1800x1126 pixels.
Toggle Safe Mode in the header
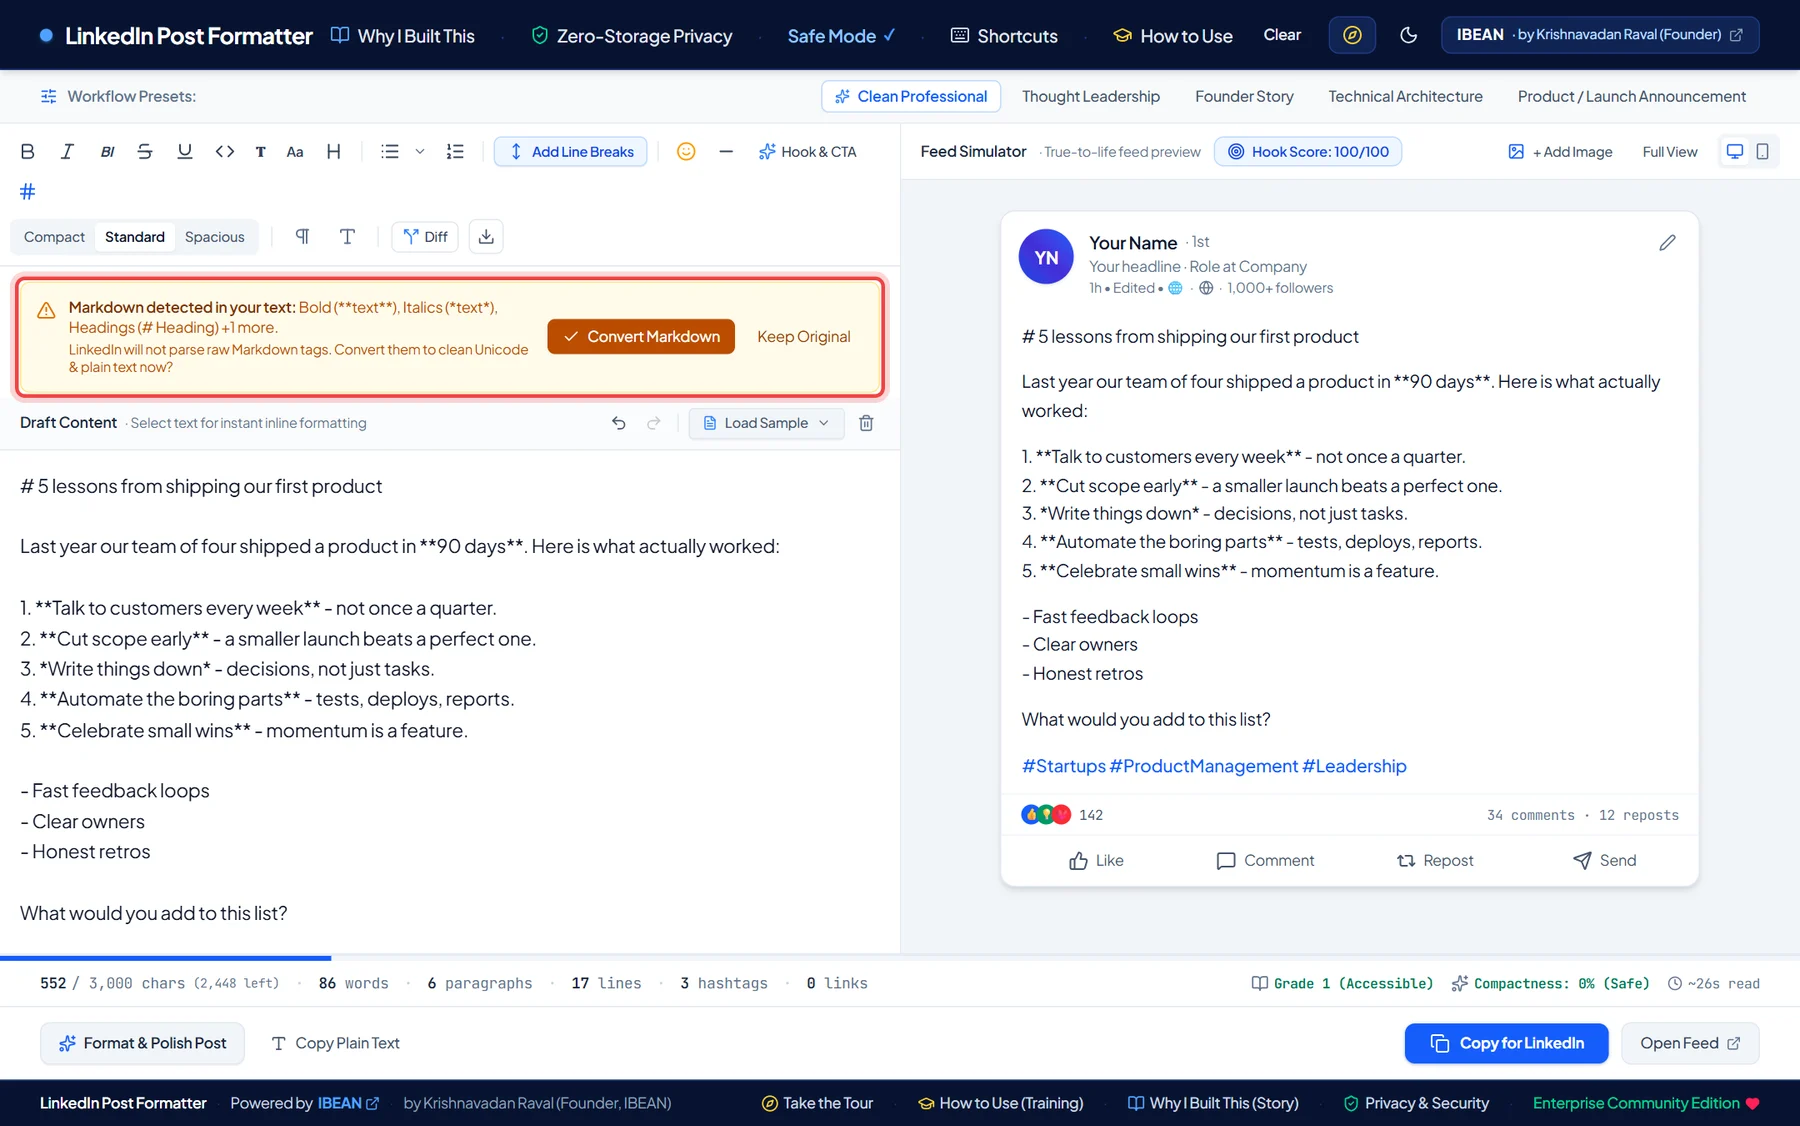tap(841, 36)
